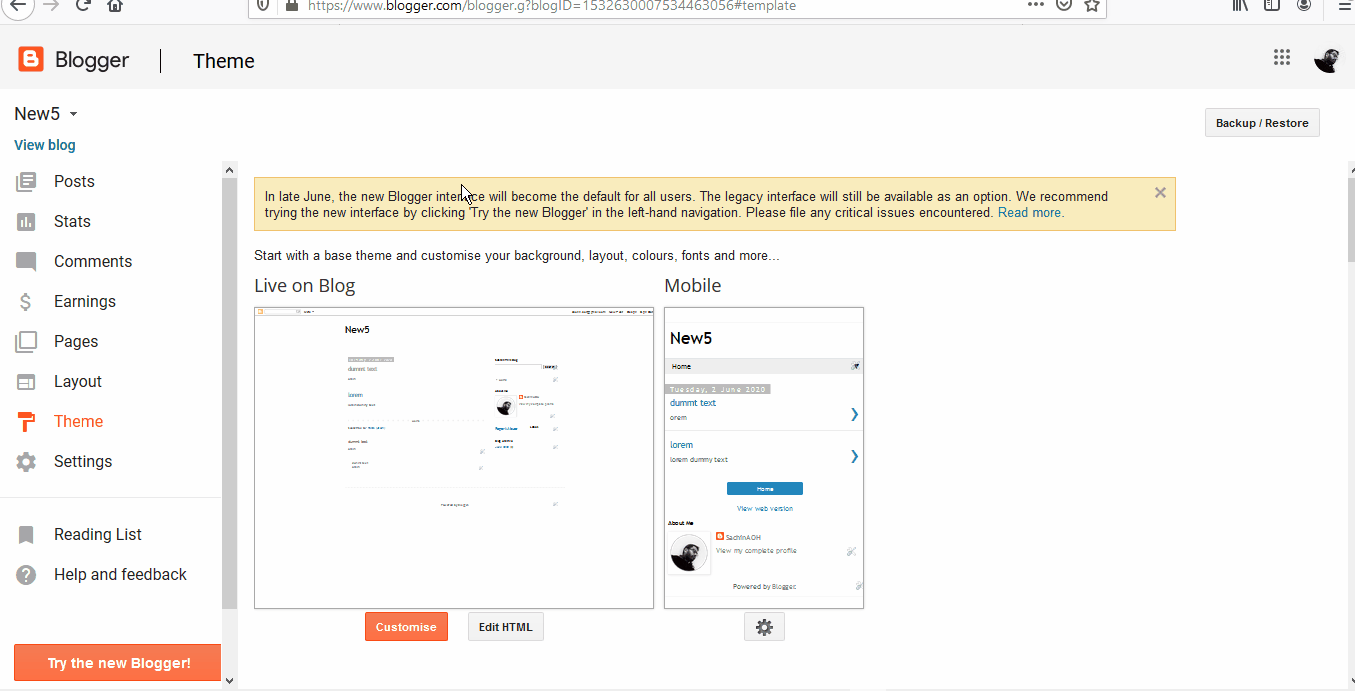The width and height of the screenshot is (1355, 691).
Task: Dismiss the yellow notification banner
Action: pos(1160,192)
